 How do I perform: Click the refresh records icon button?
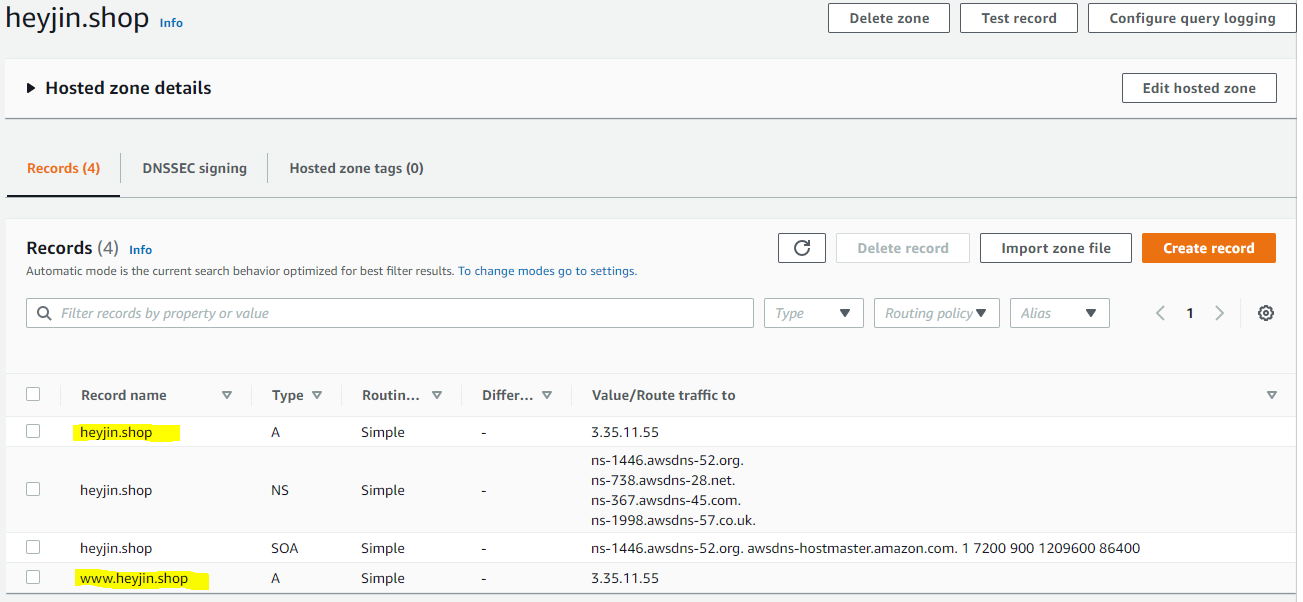(801, 248)
